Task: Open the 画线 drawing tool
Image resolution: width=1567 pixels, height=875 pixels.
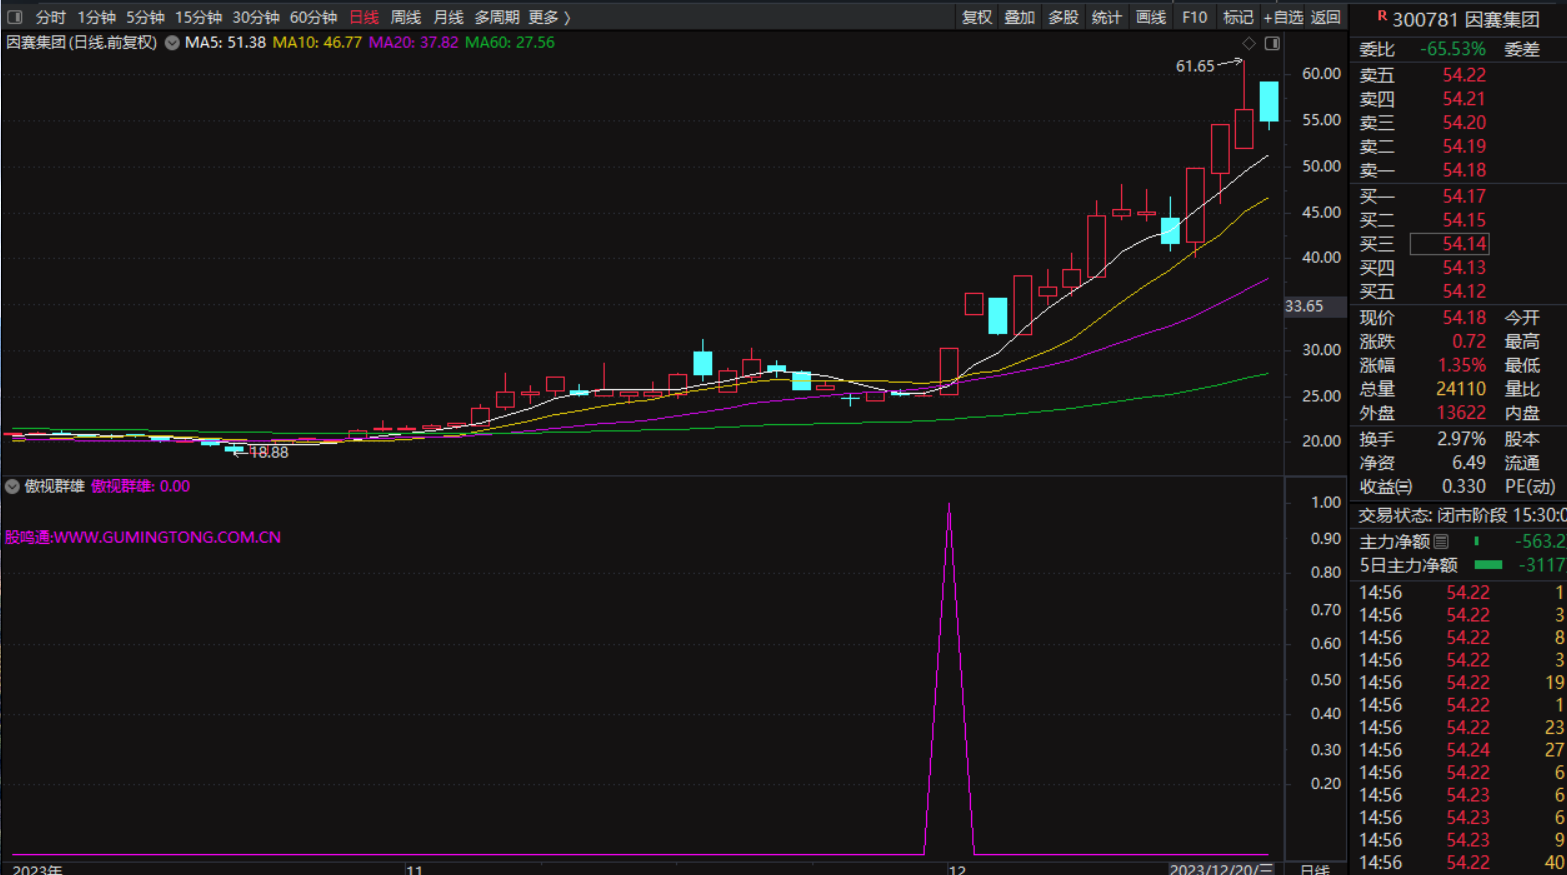Action: [1150, 17]
